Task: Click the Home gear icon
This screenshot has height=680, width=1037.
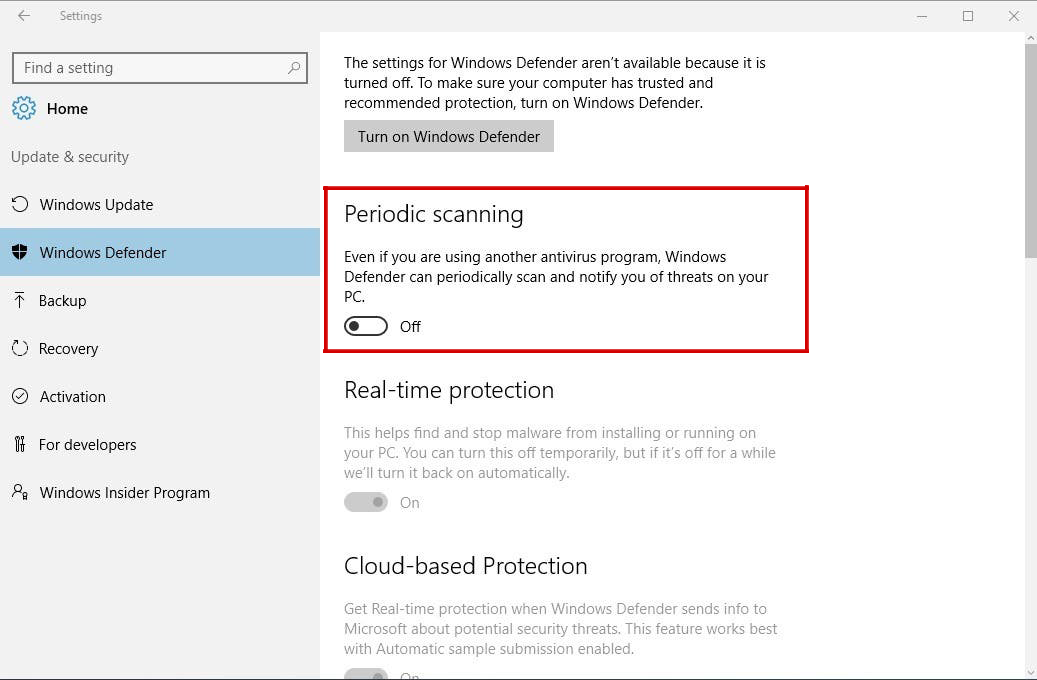Action: click(x=24, y=108)
